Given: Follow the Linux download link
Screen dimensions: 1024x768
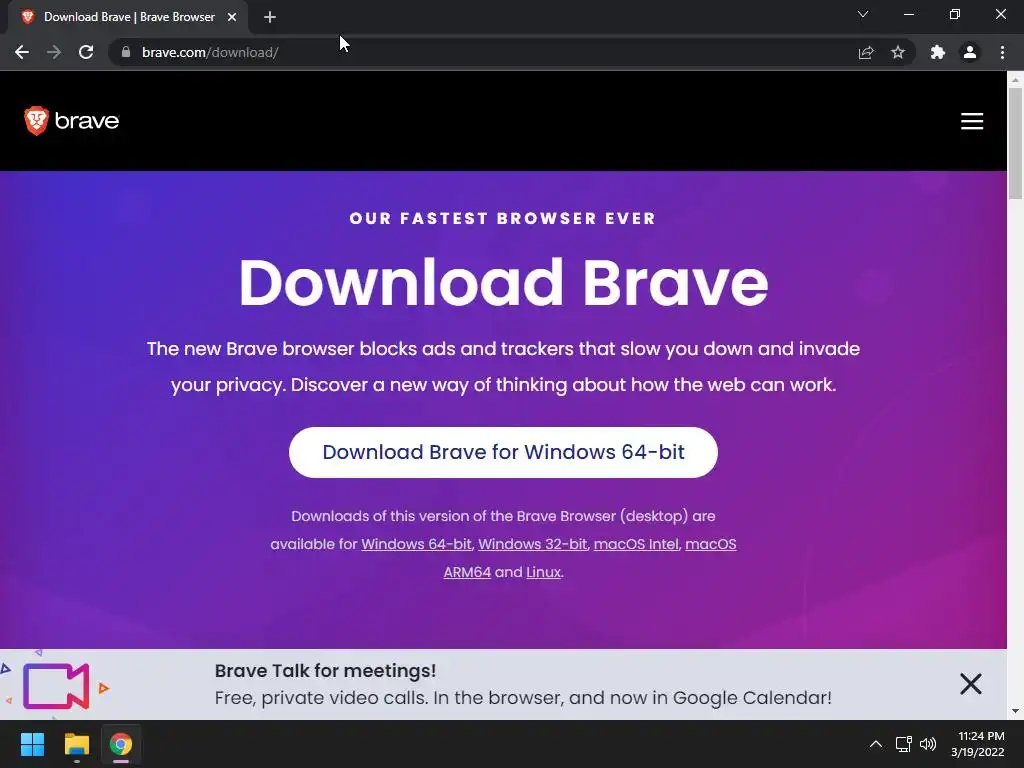Looking at the screenshot, I should point(543,572).
